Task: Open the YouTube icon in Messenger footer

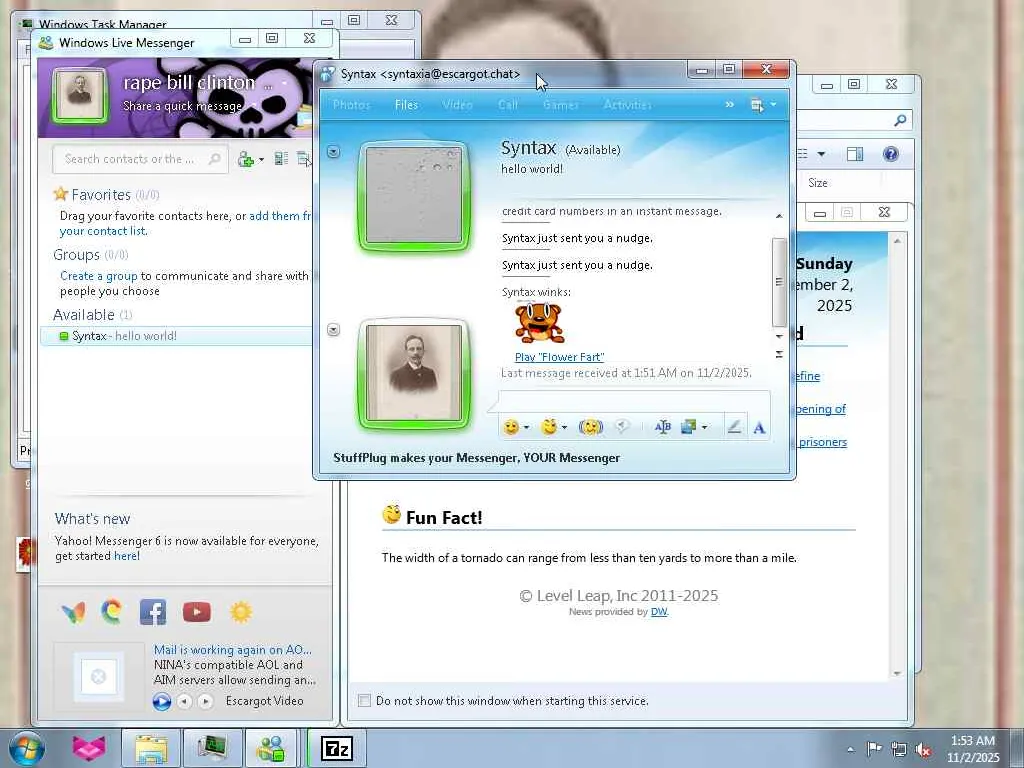Action: (x=197, y=612)
